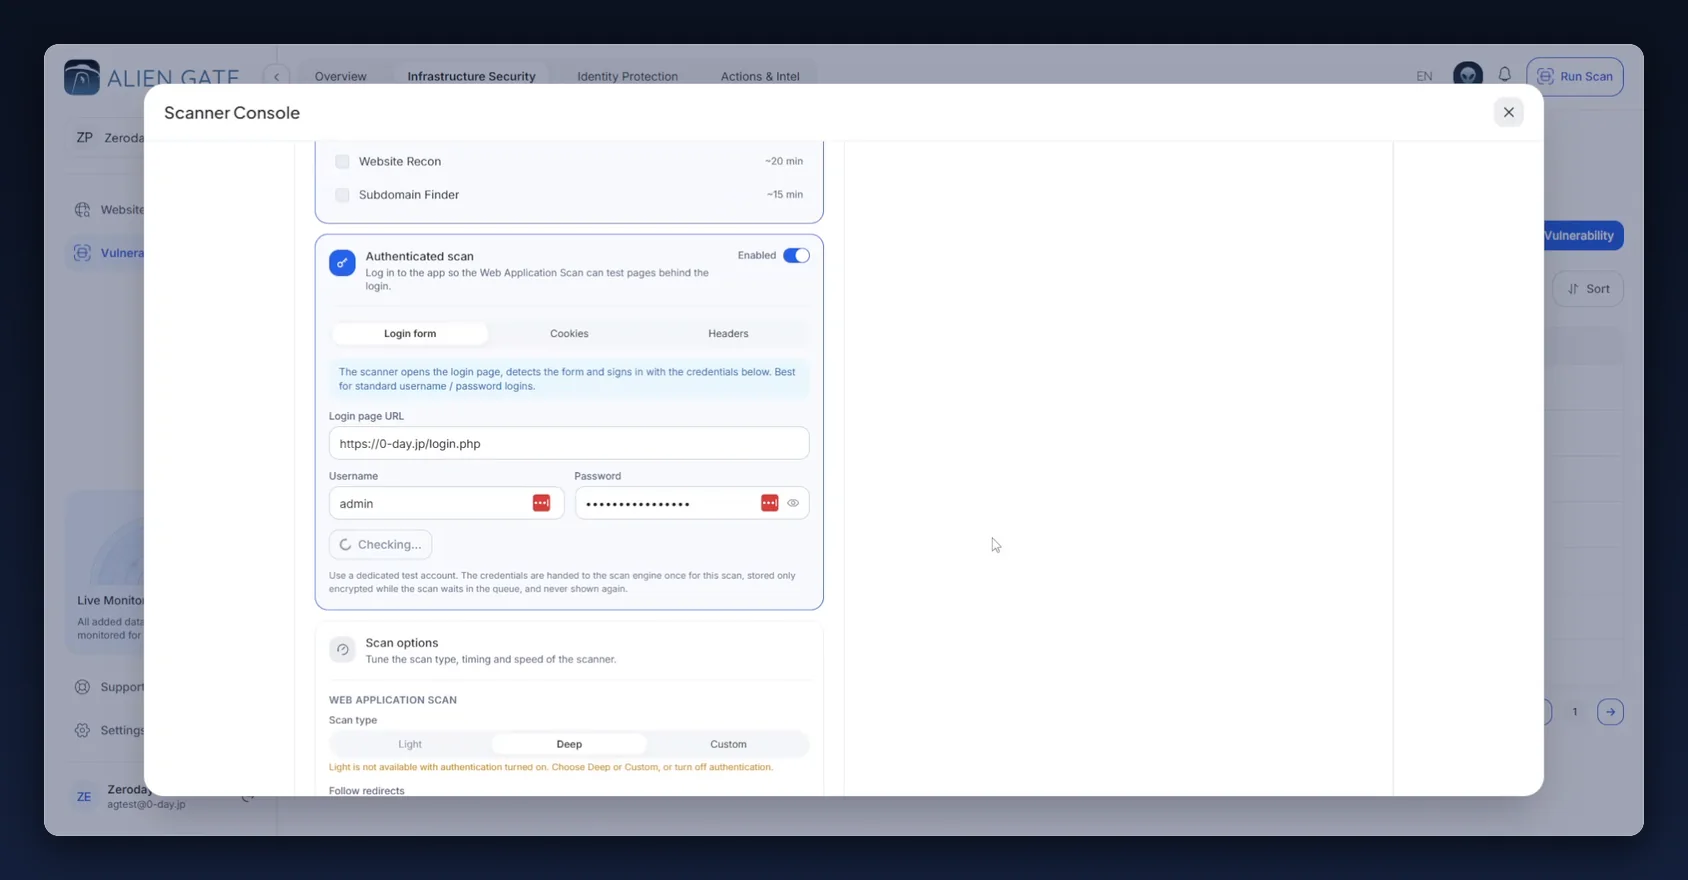The height and width of the screenshot is (880, 1688).
Task: Click the Vulnerability scan icon in the sidebar
Action: tap(82, 253)
